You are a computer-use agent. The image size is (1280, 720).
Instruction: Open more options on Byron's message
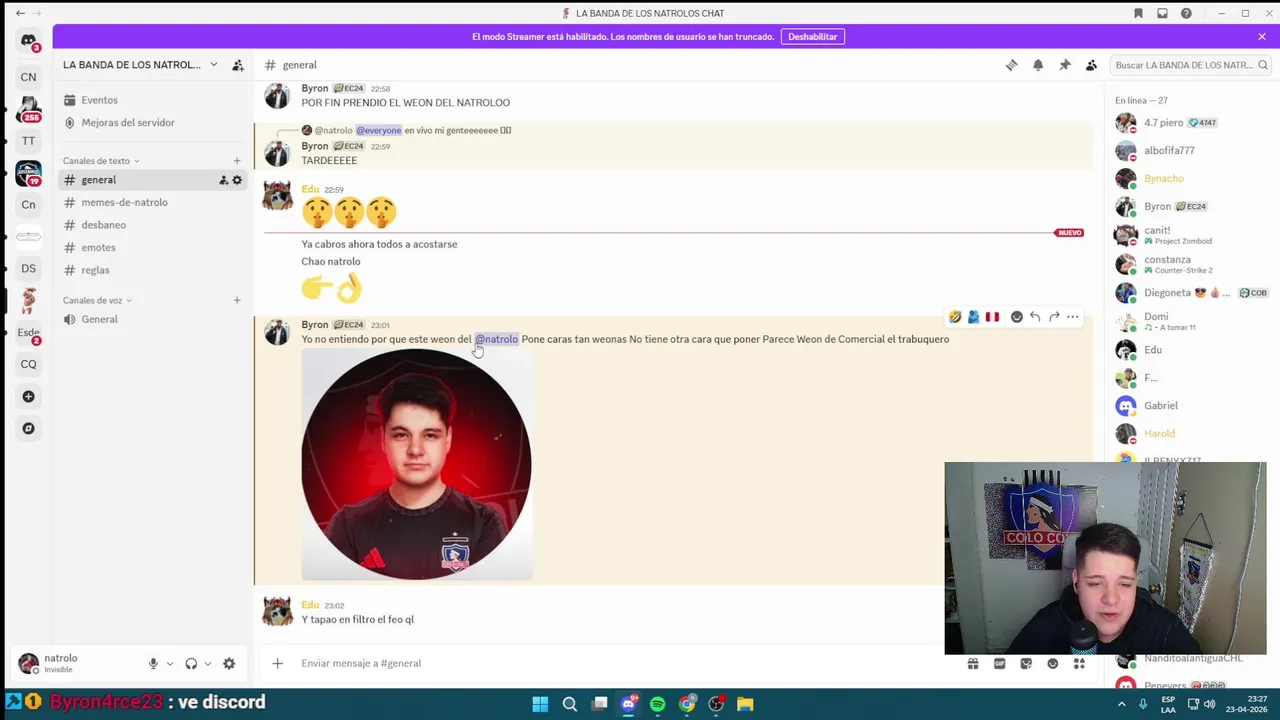(1072, 317)
